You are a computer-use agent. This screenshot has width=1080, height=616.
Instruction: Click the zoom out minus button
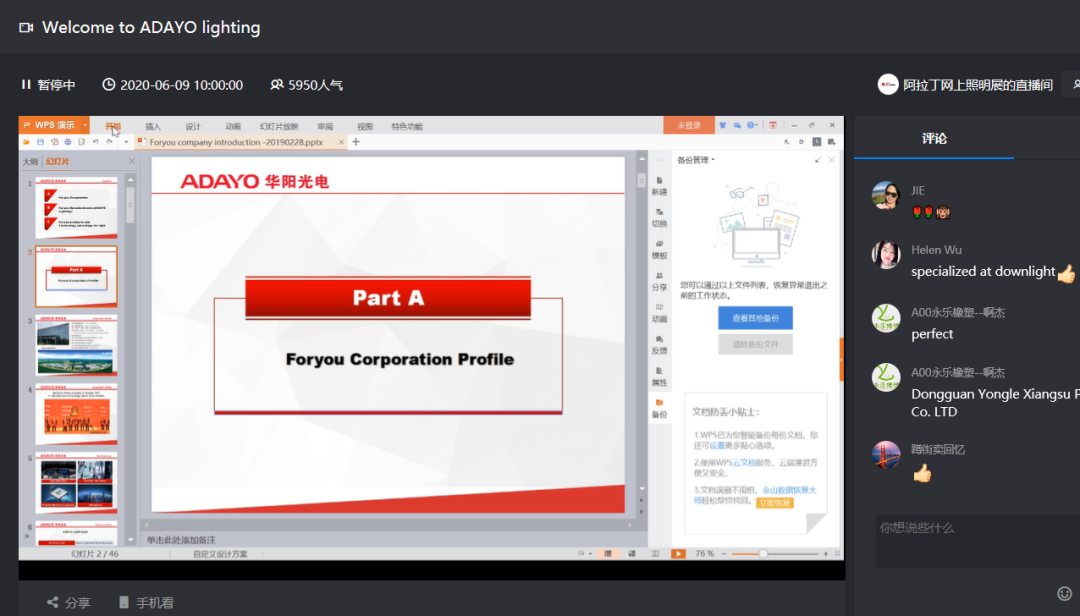[x=724, y=553]
